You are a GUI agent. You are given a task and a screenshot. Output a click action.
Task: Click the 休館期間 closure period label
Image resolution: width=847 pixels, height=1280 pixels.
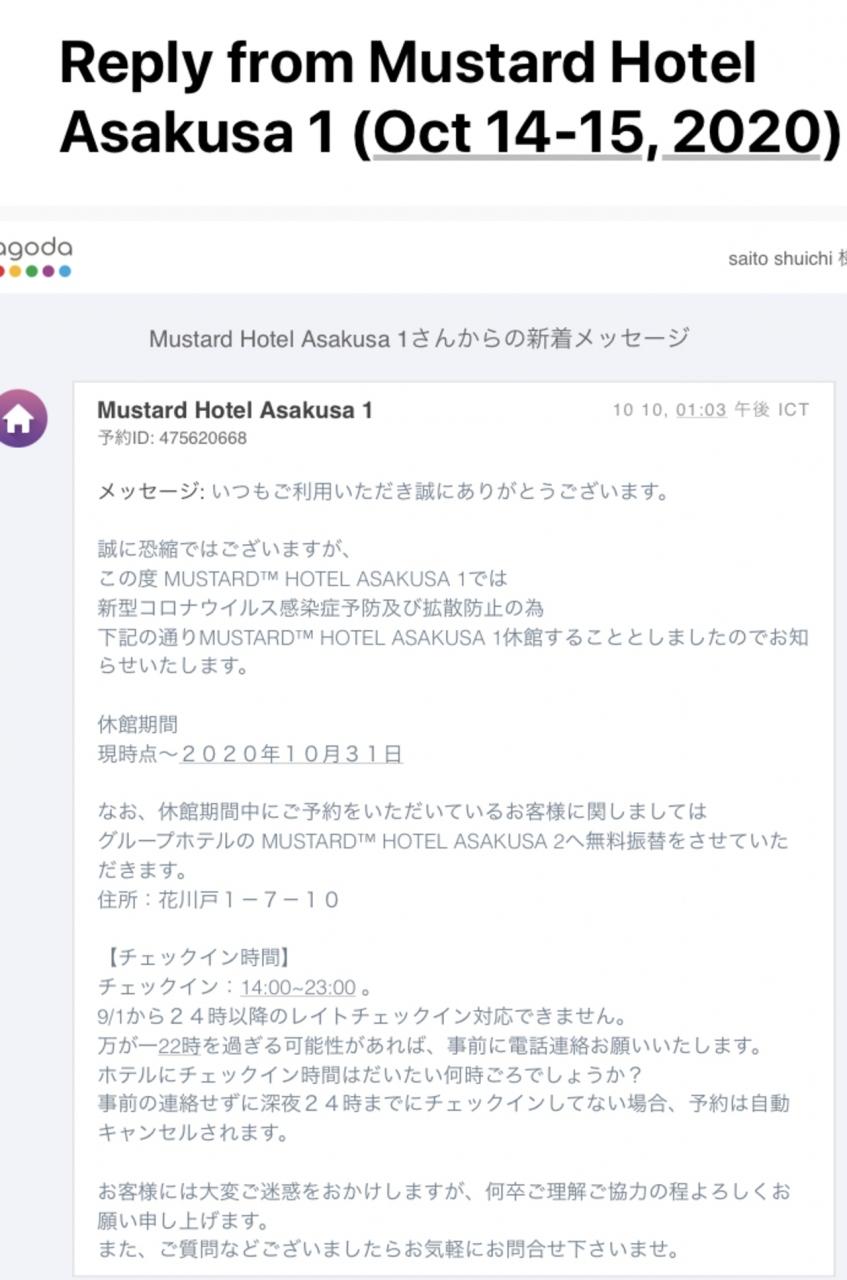(138, 725)
